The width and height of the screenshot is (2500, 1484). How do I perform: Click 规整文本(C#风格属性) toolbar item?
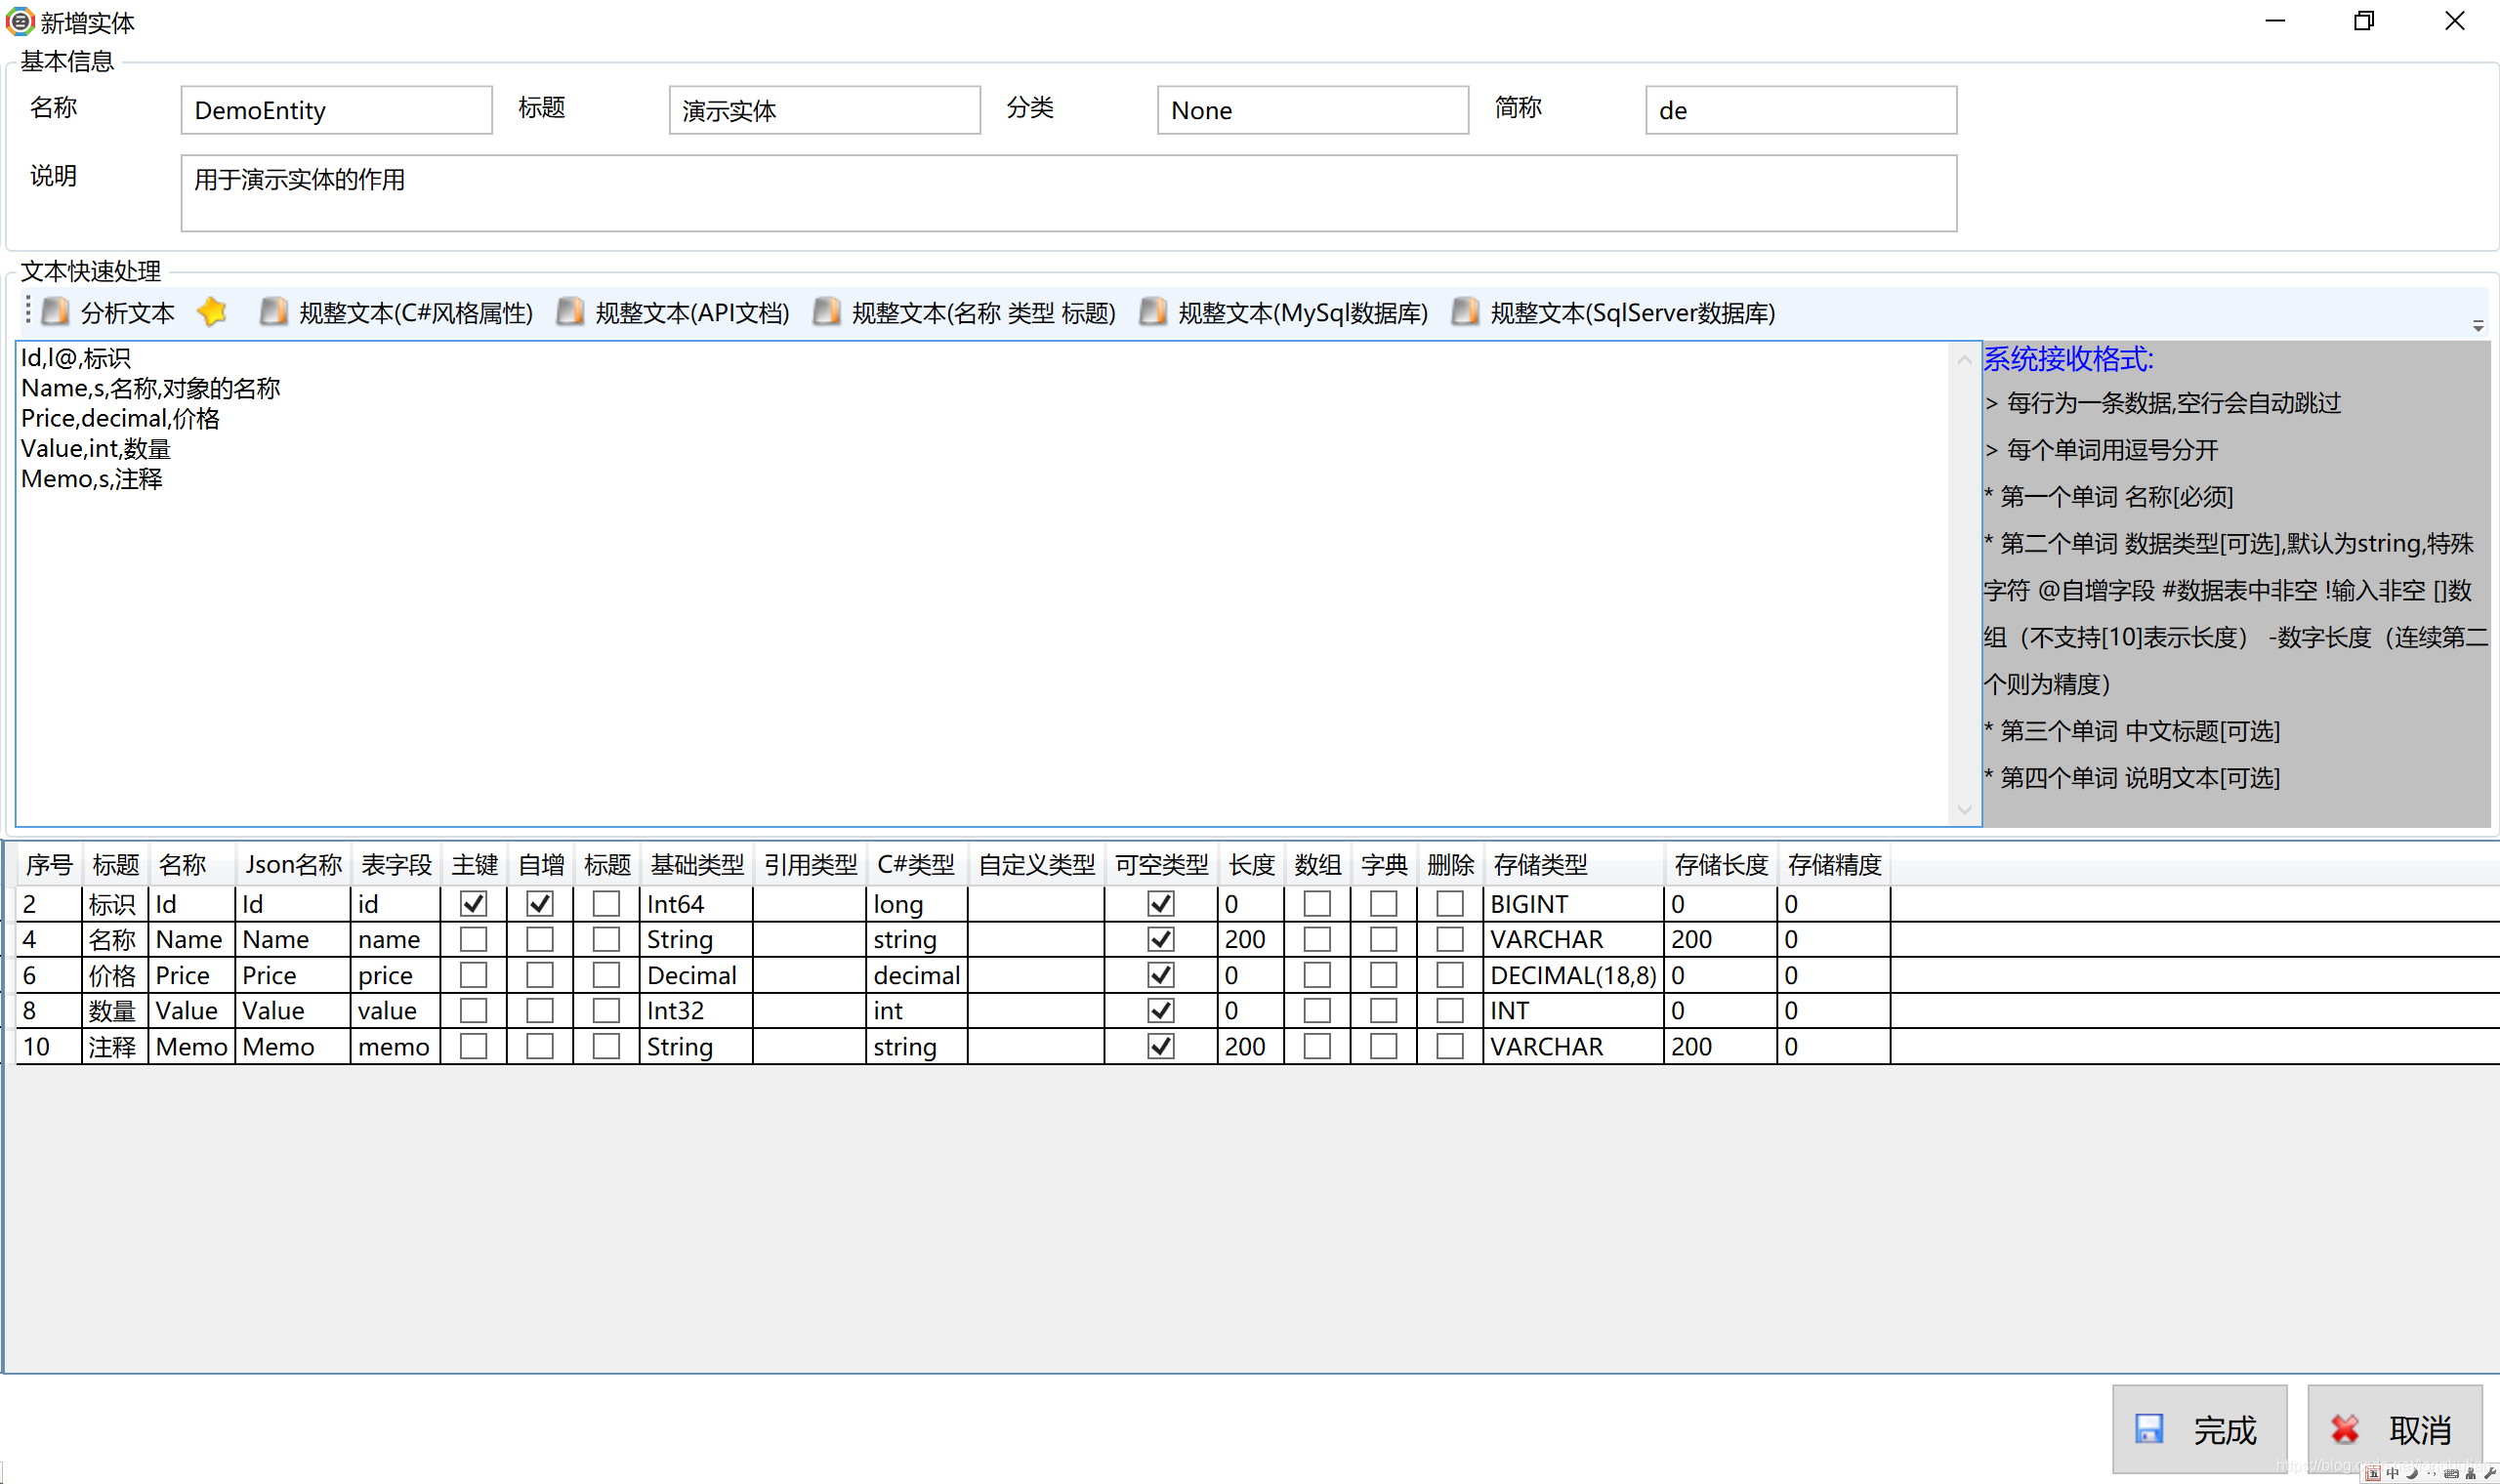coord(396,313)
